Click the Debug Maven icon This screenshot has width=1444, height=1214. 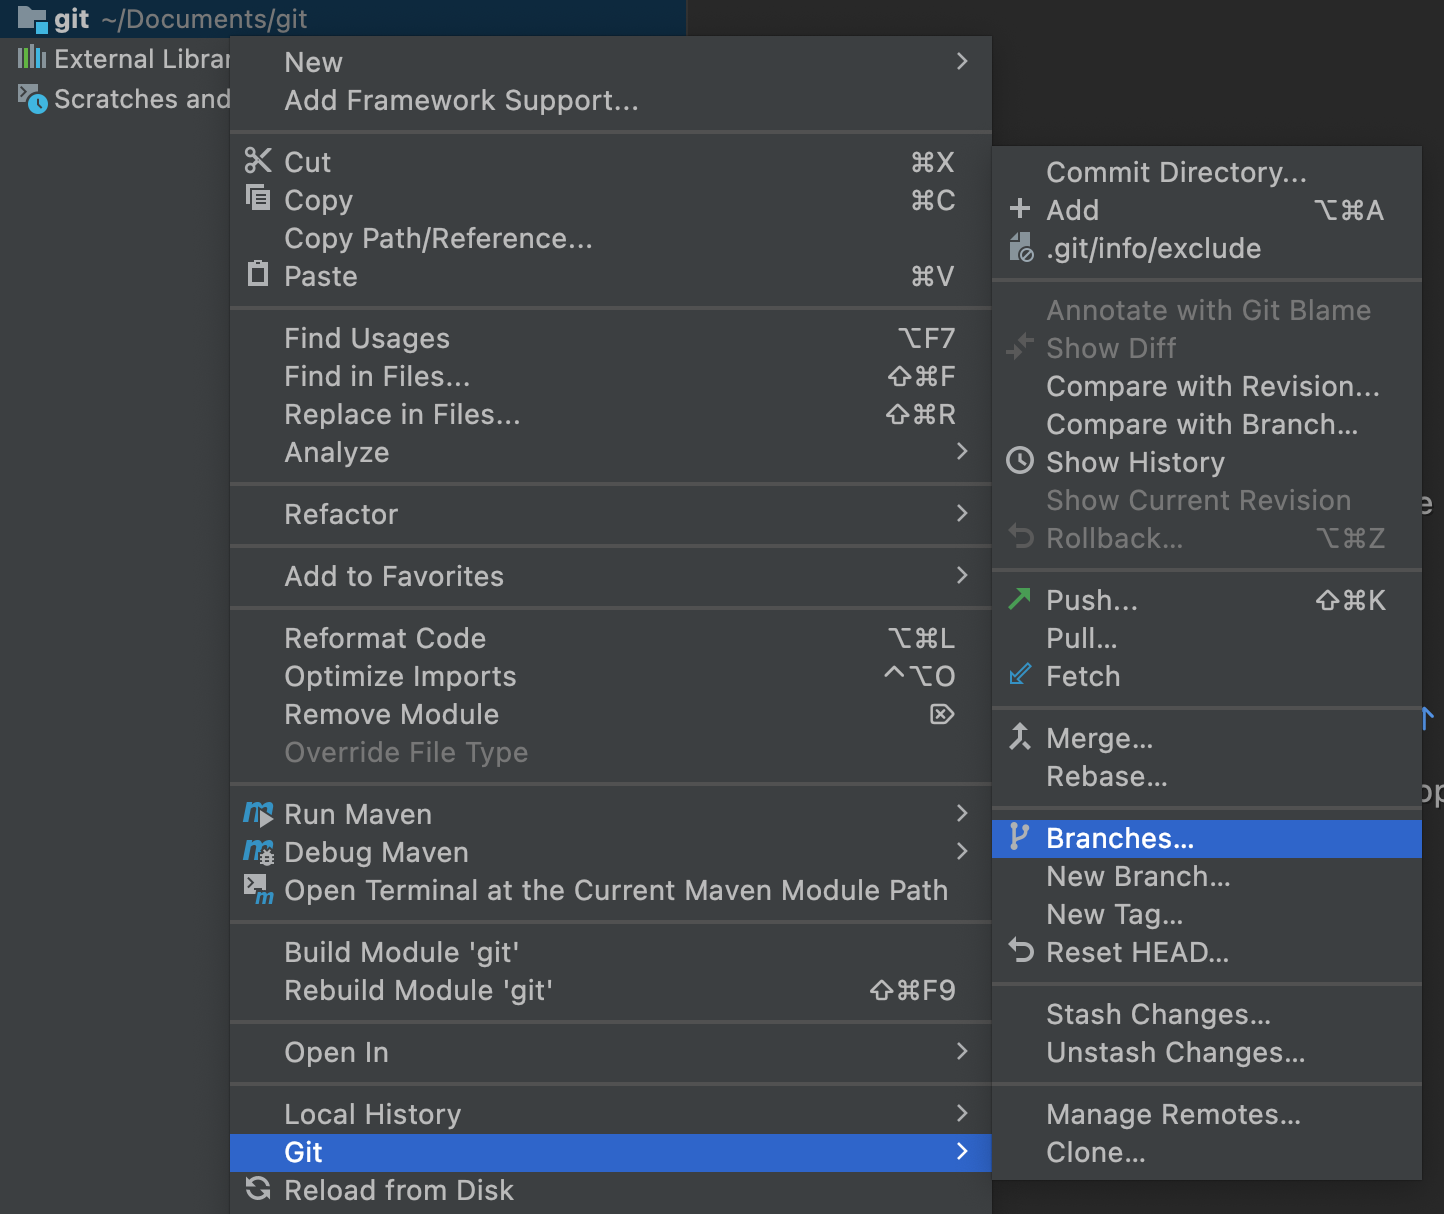(x=258, y=852)
